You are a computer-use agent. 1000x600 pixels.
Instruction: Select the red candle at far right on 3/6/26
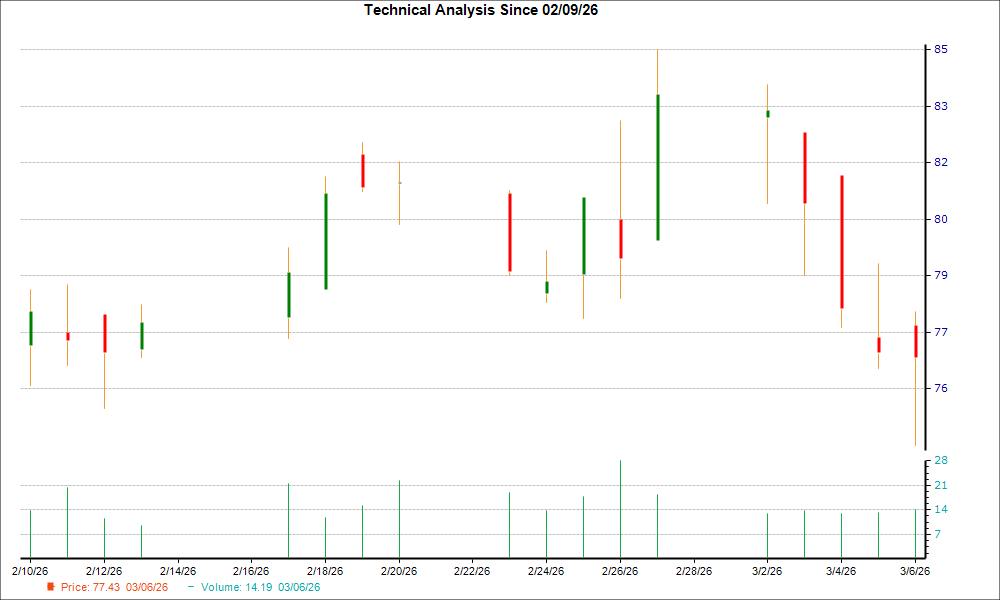[918, 340]
